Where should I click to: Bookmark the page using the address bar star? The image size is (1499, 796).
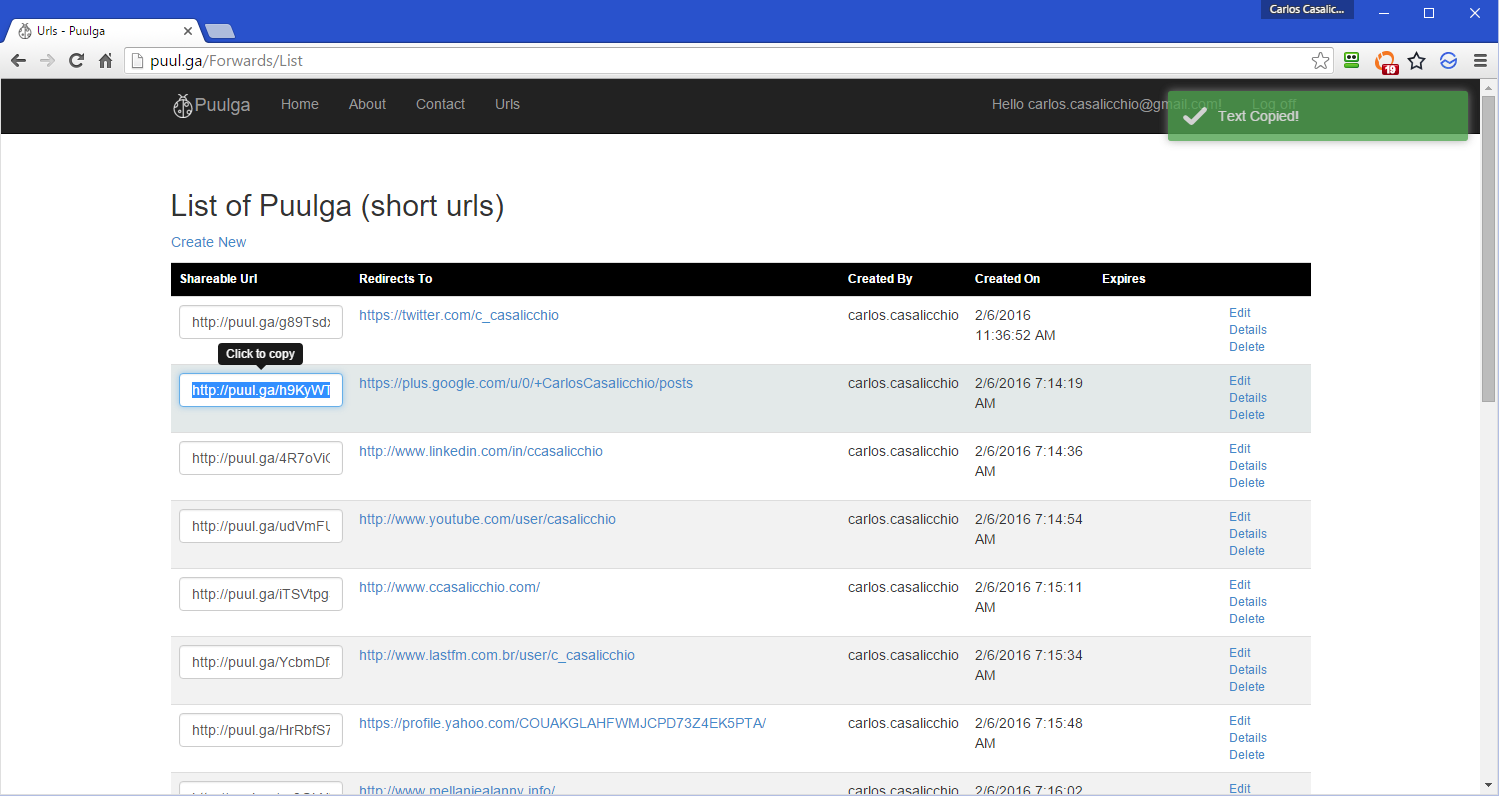coord(1320,61)
